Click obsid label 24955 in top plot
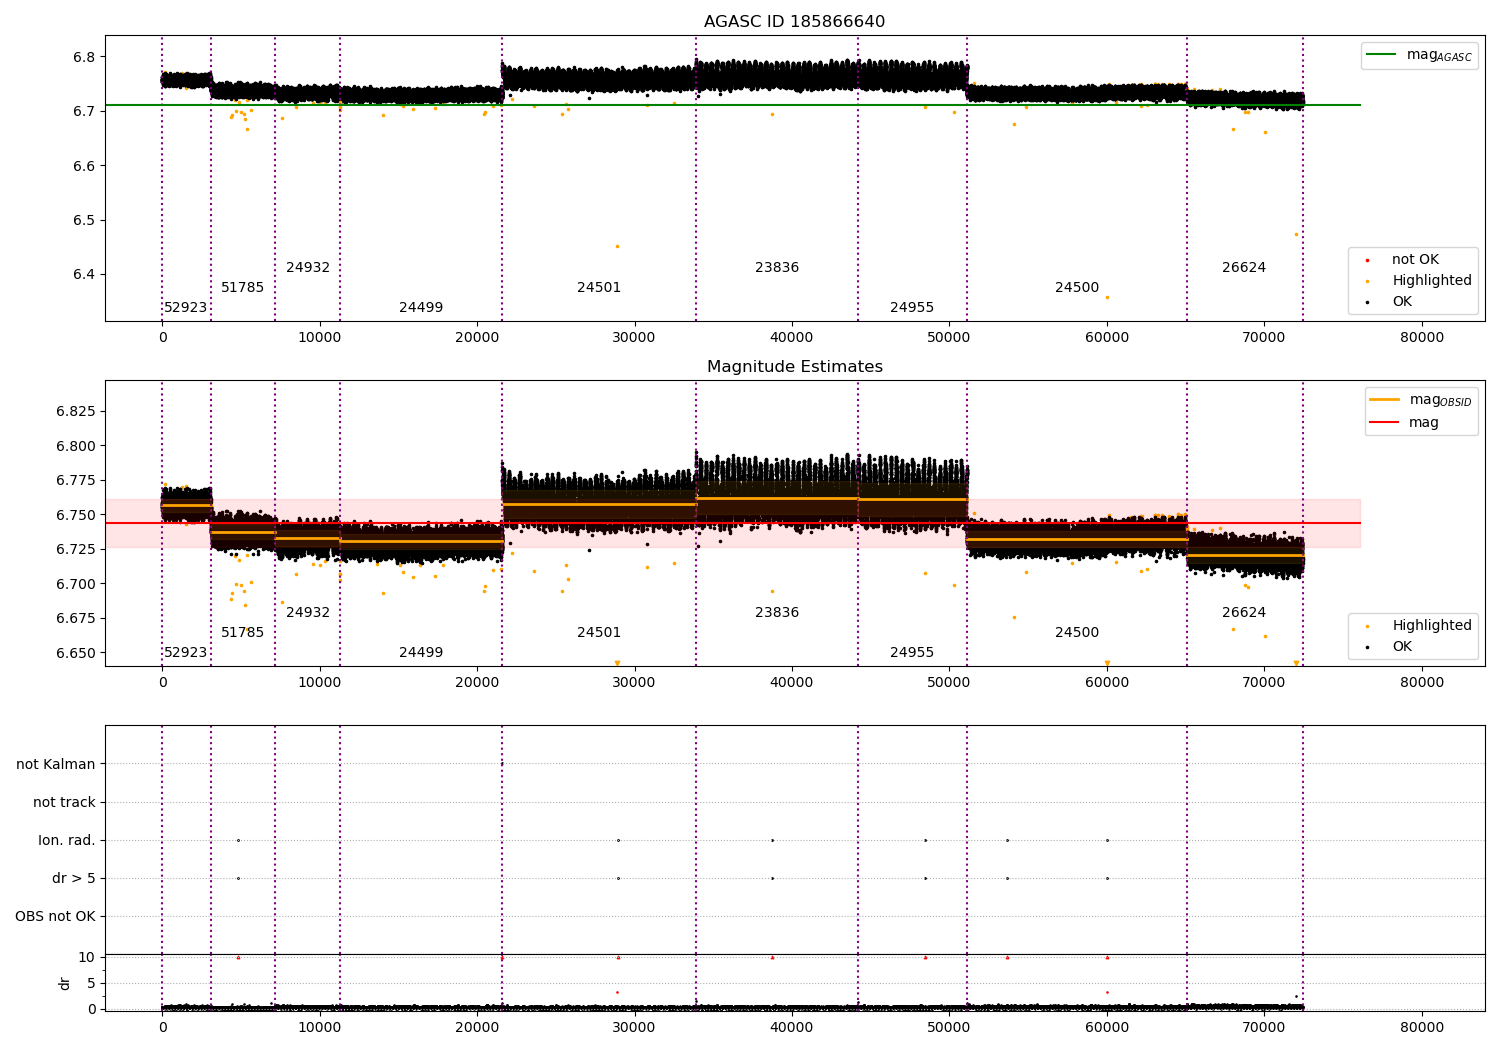The image size is (1500, 1050). tap(912, 307)
